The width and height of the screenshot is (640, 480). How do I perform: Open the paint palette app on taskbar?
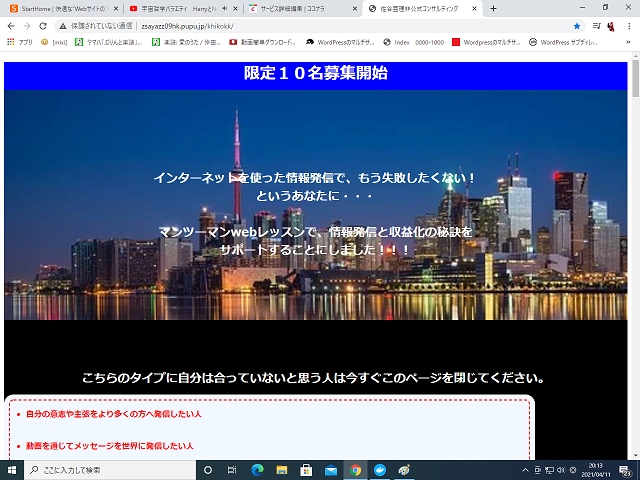tap(404, 470)
